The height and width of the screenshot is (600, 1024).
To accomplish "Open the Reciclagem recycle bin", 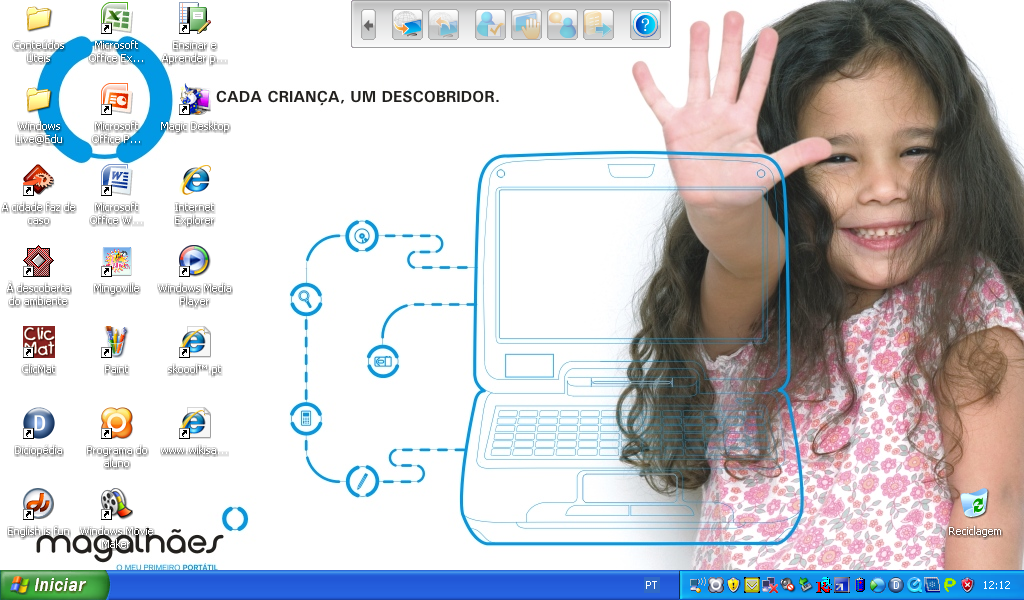I will point(975,513).
